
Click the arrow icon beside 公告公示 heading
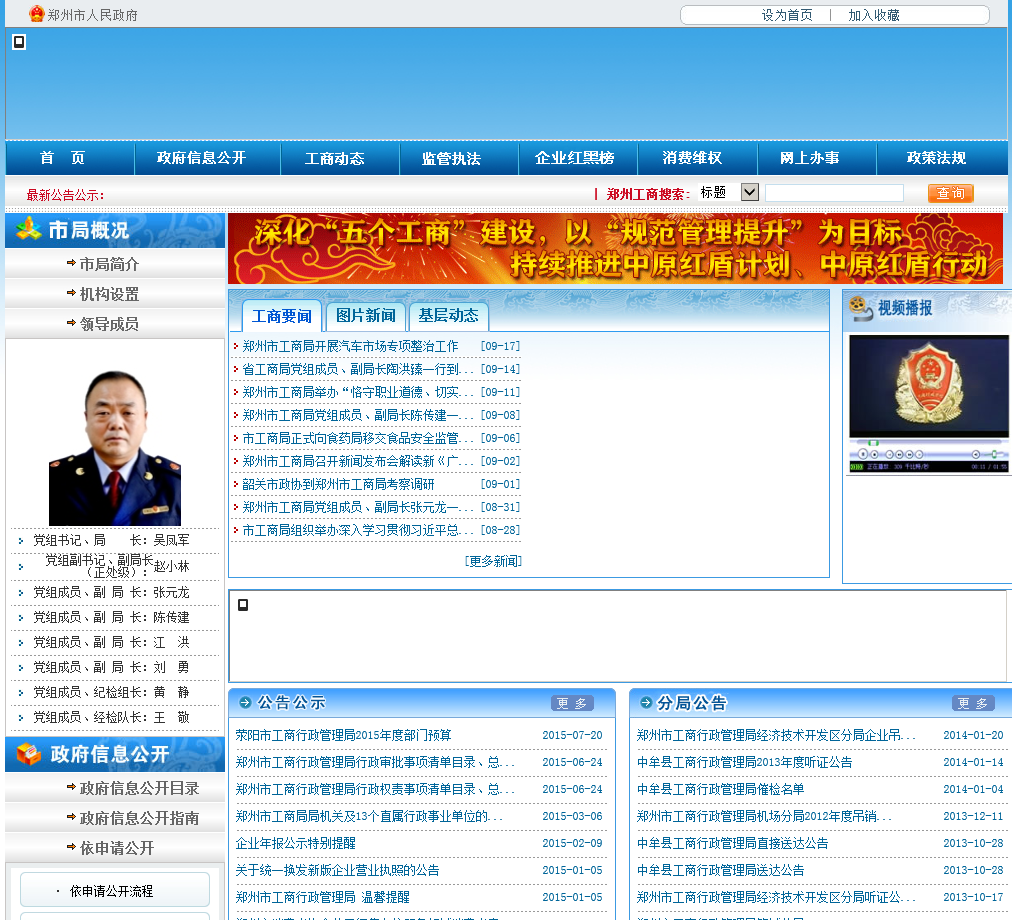[x=245, y=702]
